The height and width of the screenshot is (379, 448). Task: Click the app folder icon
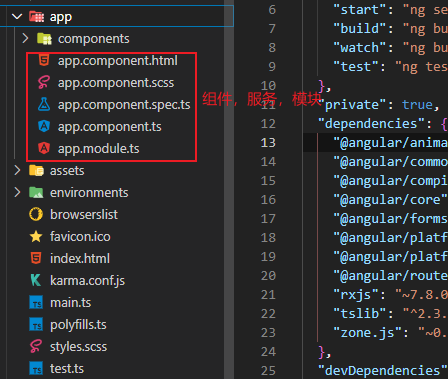(36, 16)
